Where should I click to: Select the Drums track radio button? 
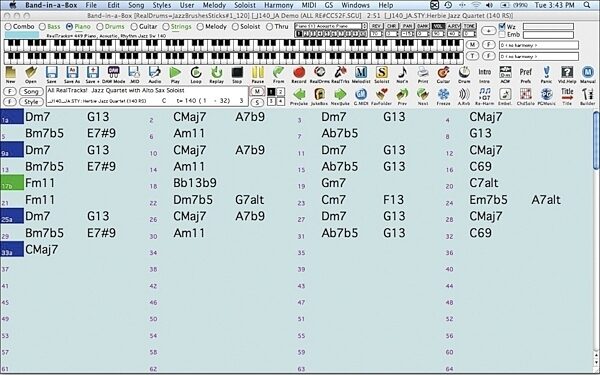point(100,27)
